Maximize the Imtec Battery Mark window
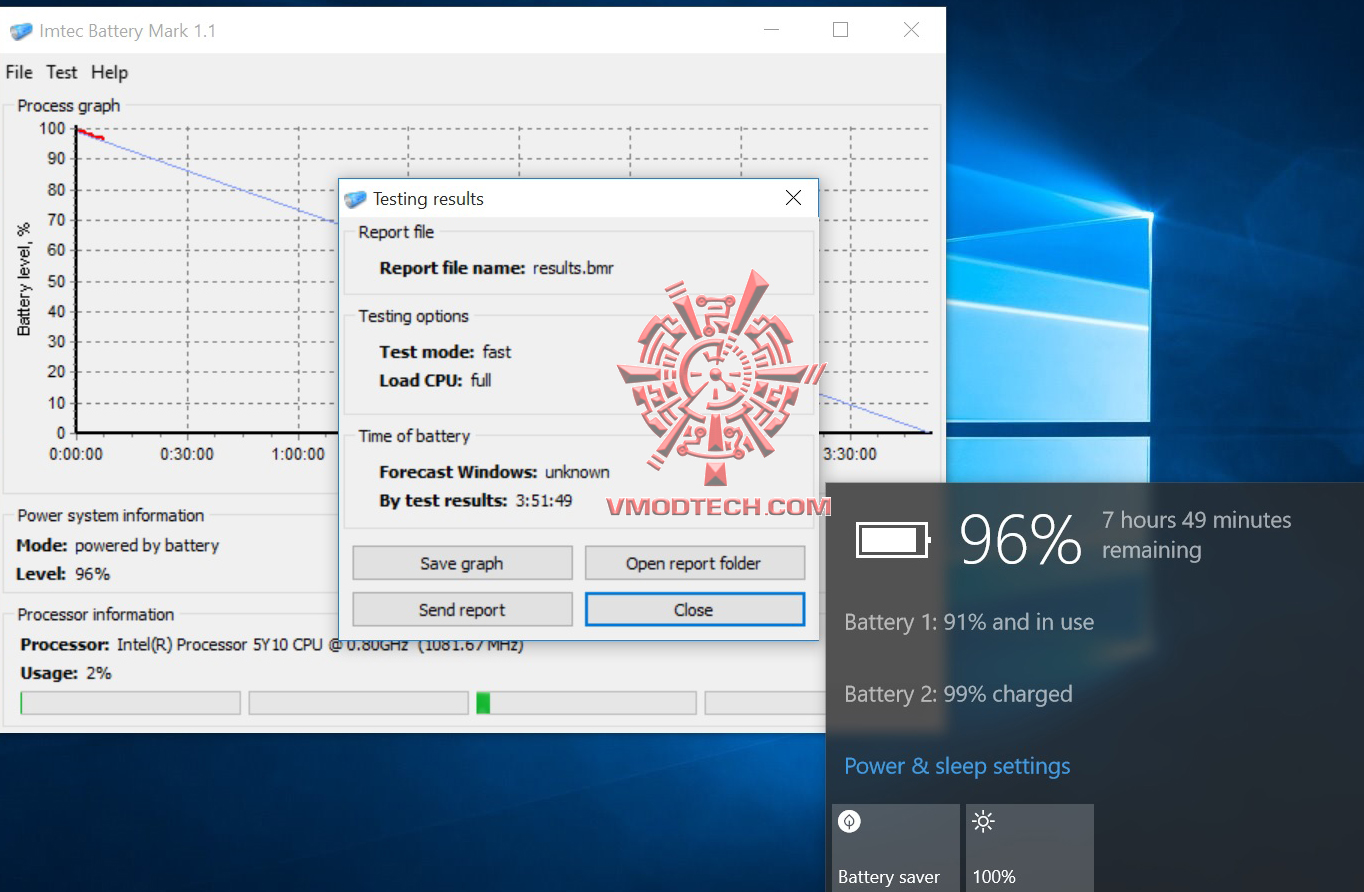Viewport: 1364px width, 892px height. pyautogui.click(x=840, y=30)
